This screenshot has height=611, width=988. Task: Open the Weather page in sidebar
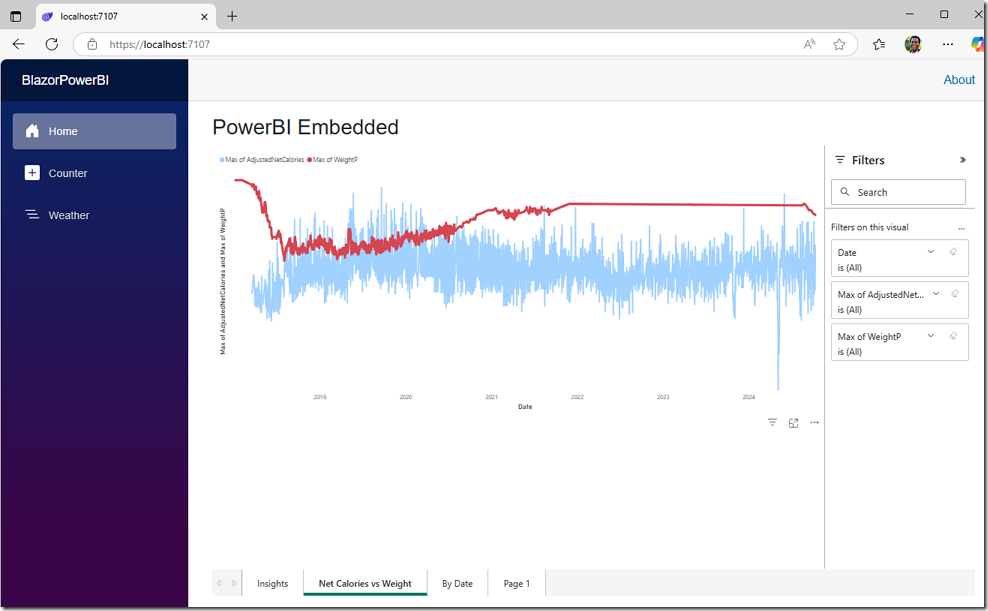point(95,215)
